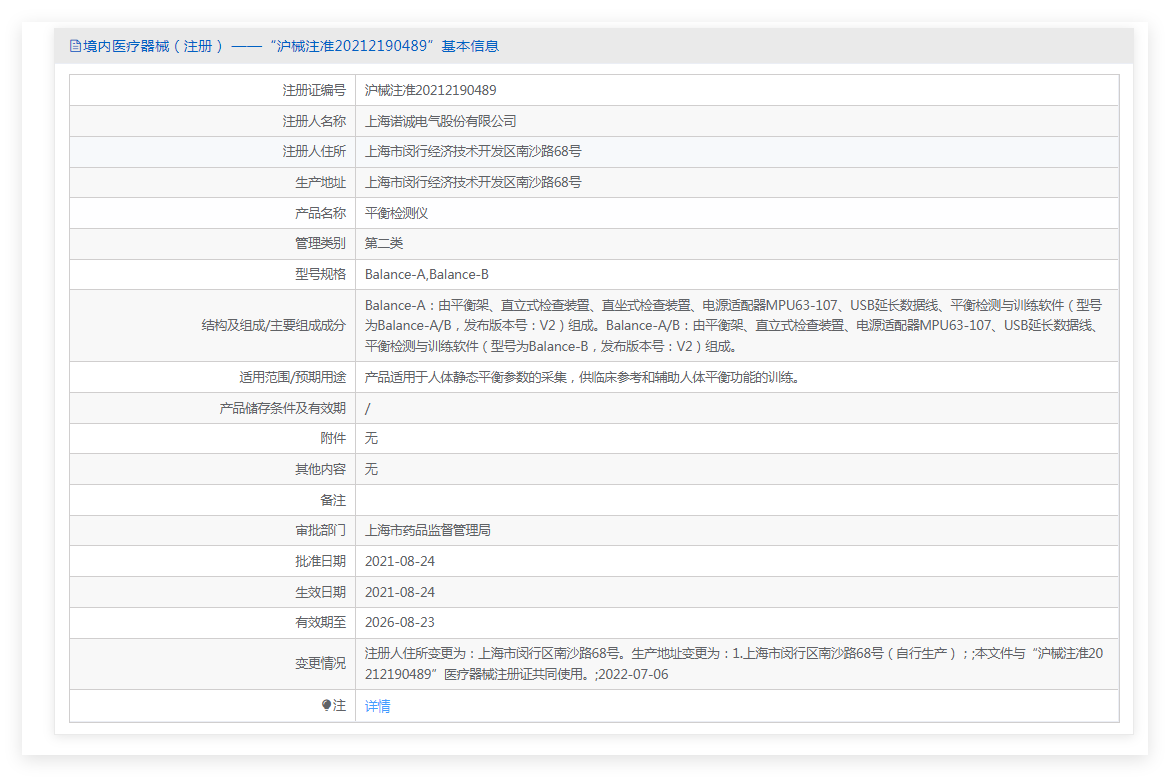The image size is (1170, 777).
Task: Click model spec Balance-A,Balance-B
Action: point(427,274)
